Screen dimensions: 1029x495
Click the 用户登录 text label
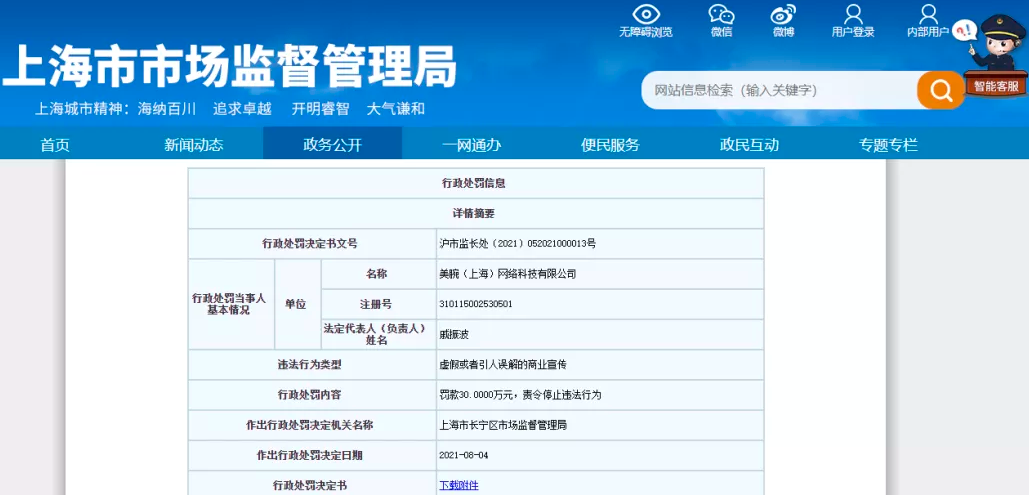click(853, 32)
